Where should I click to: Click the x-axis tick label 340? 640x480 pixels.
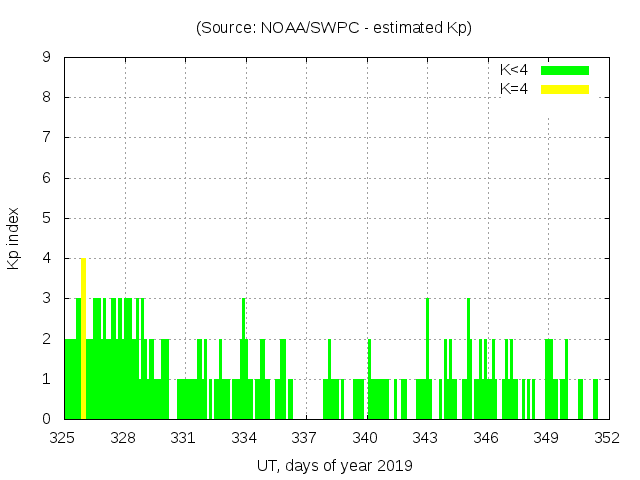coord(365,437)
